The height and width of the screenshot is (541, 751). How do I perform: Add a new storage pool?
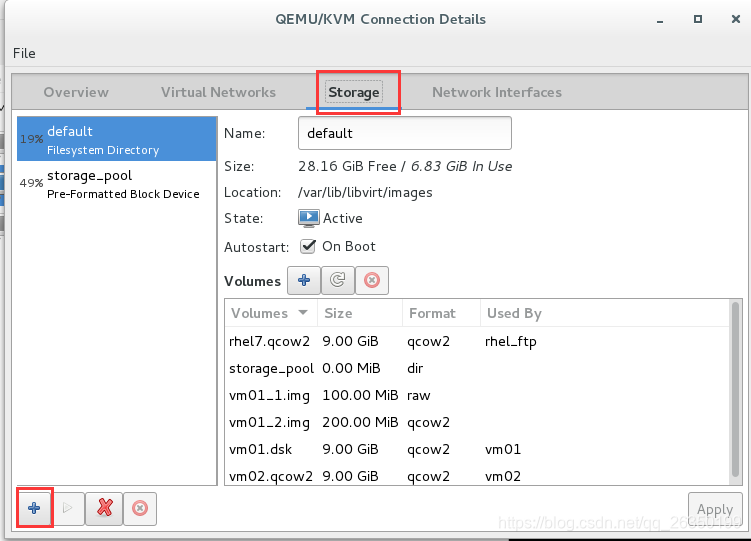(34, 508)
